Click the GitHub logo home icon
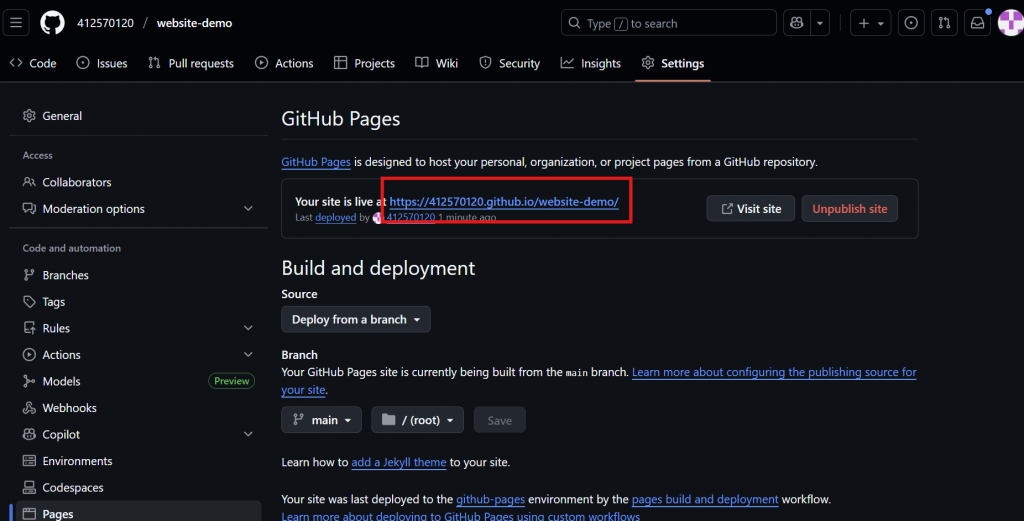Image resolution: width=1024 pixels, height=521 pixels. (x=52, y=23)
